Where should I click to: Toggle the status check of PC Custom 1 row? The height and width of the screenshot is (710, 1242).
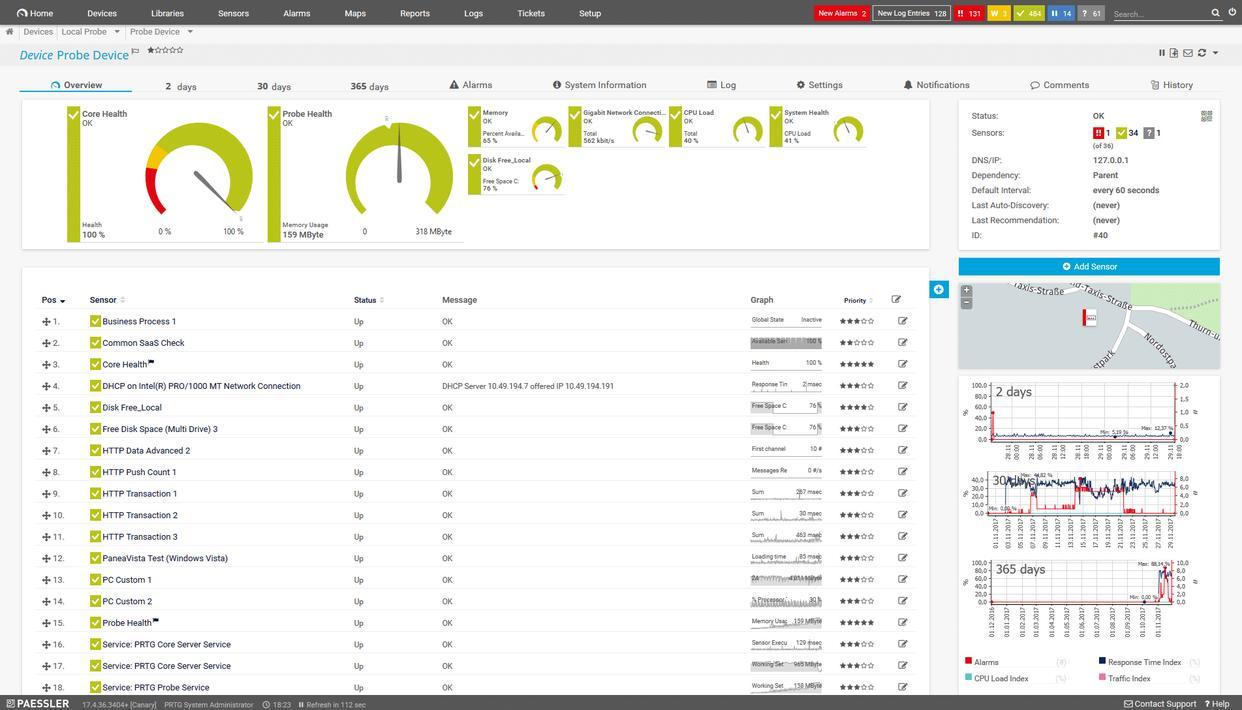[x=95, y=579]
